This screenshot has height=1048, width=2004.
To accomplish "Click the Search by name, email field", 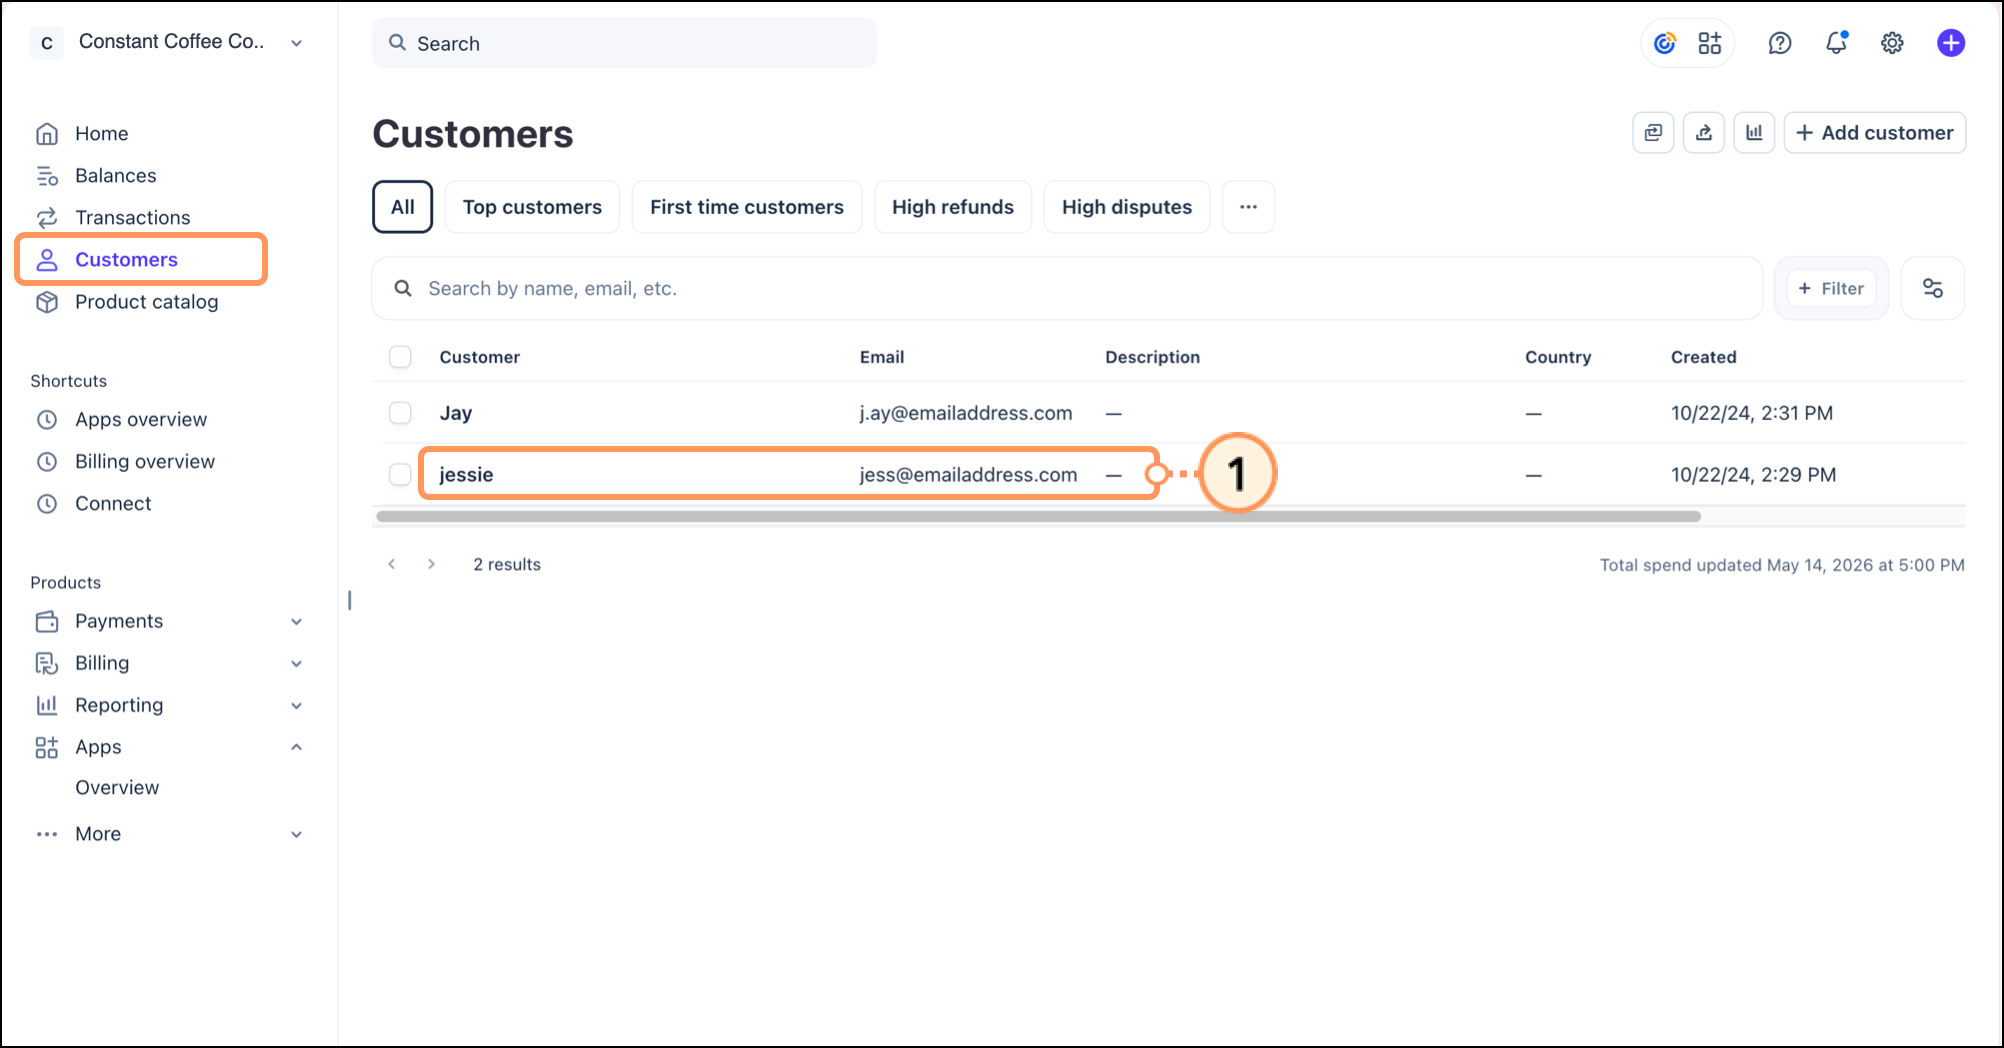I will (x=1067, y=288).
